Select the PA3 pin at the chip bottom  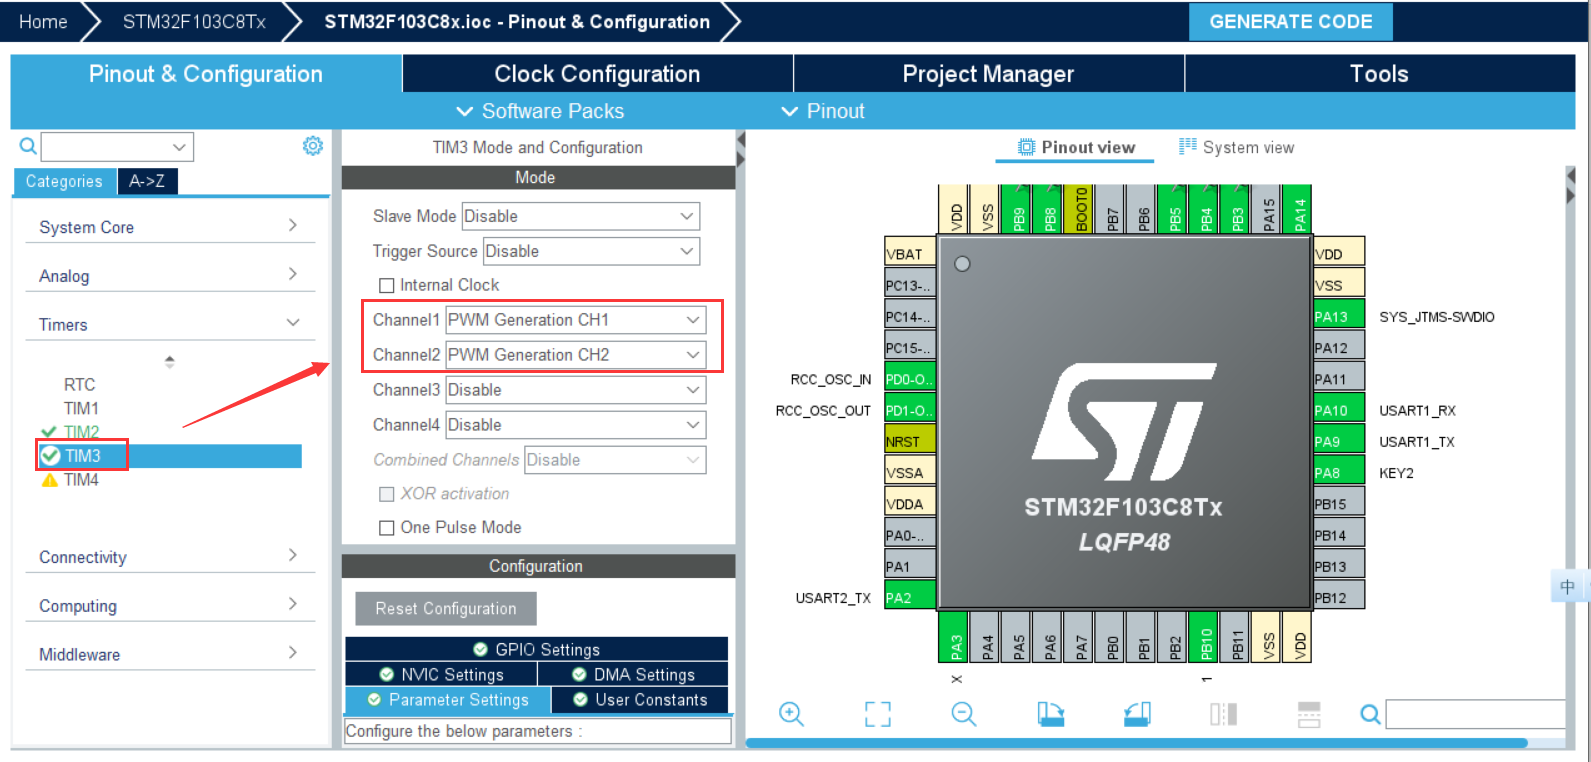pos(955,637)
